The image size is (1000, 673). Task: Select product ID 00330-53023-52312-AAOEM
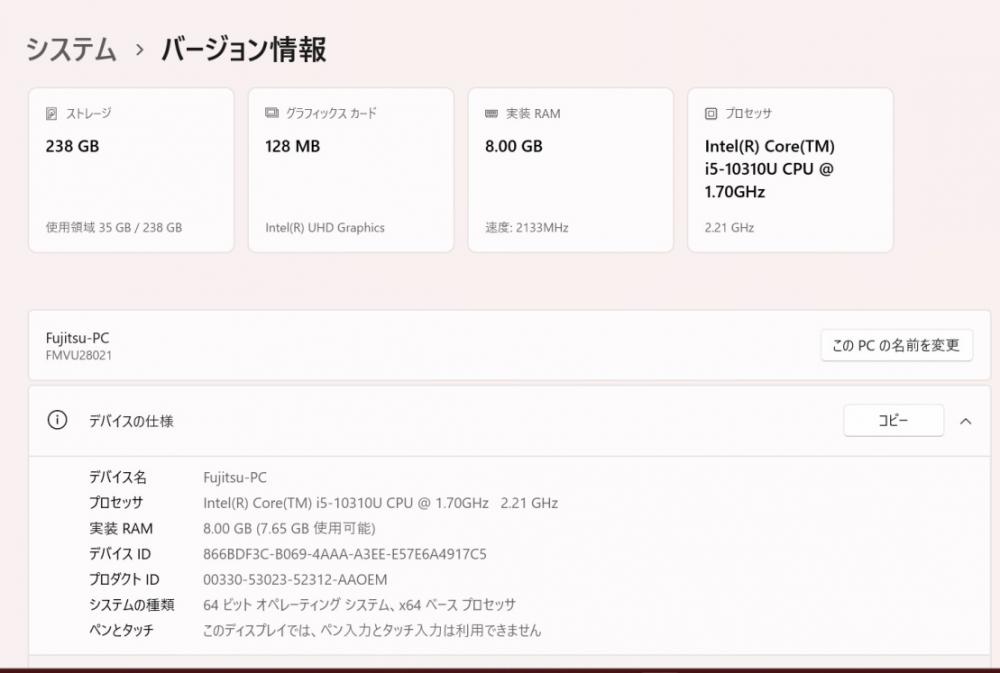295,579
